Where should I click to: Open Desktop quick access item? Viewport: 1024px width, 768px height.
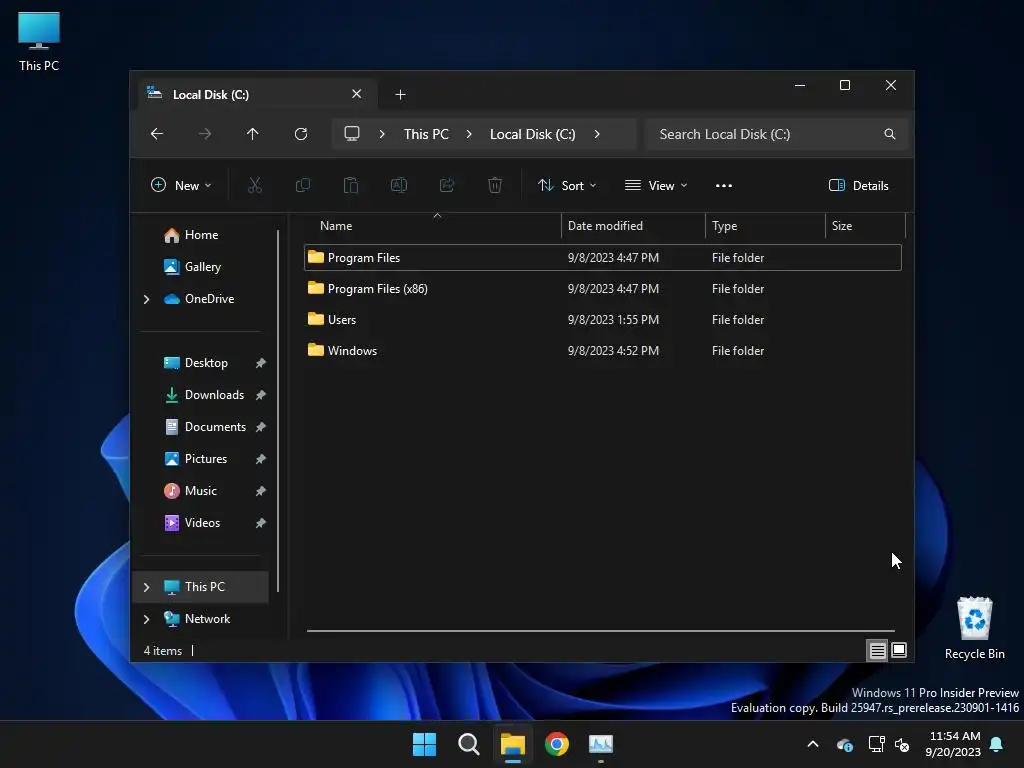pyautogui.click(x=204, y=363)
